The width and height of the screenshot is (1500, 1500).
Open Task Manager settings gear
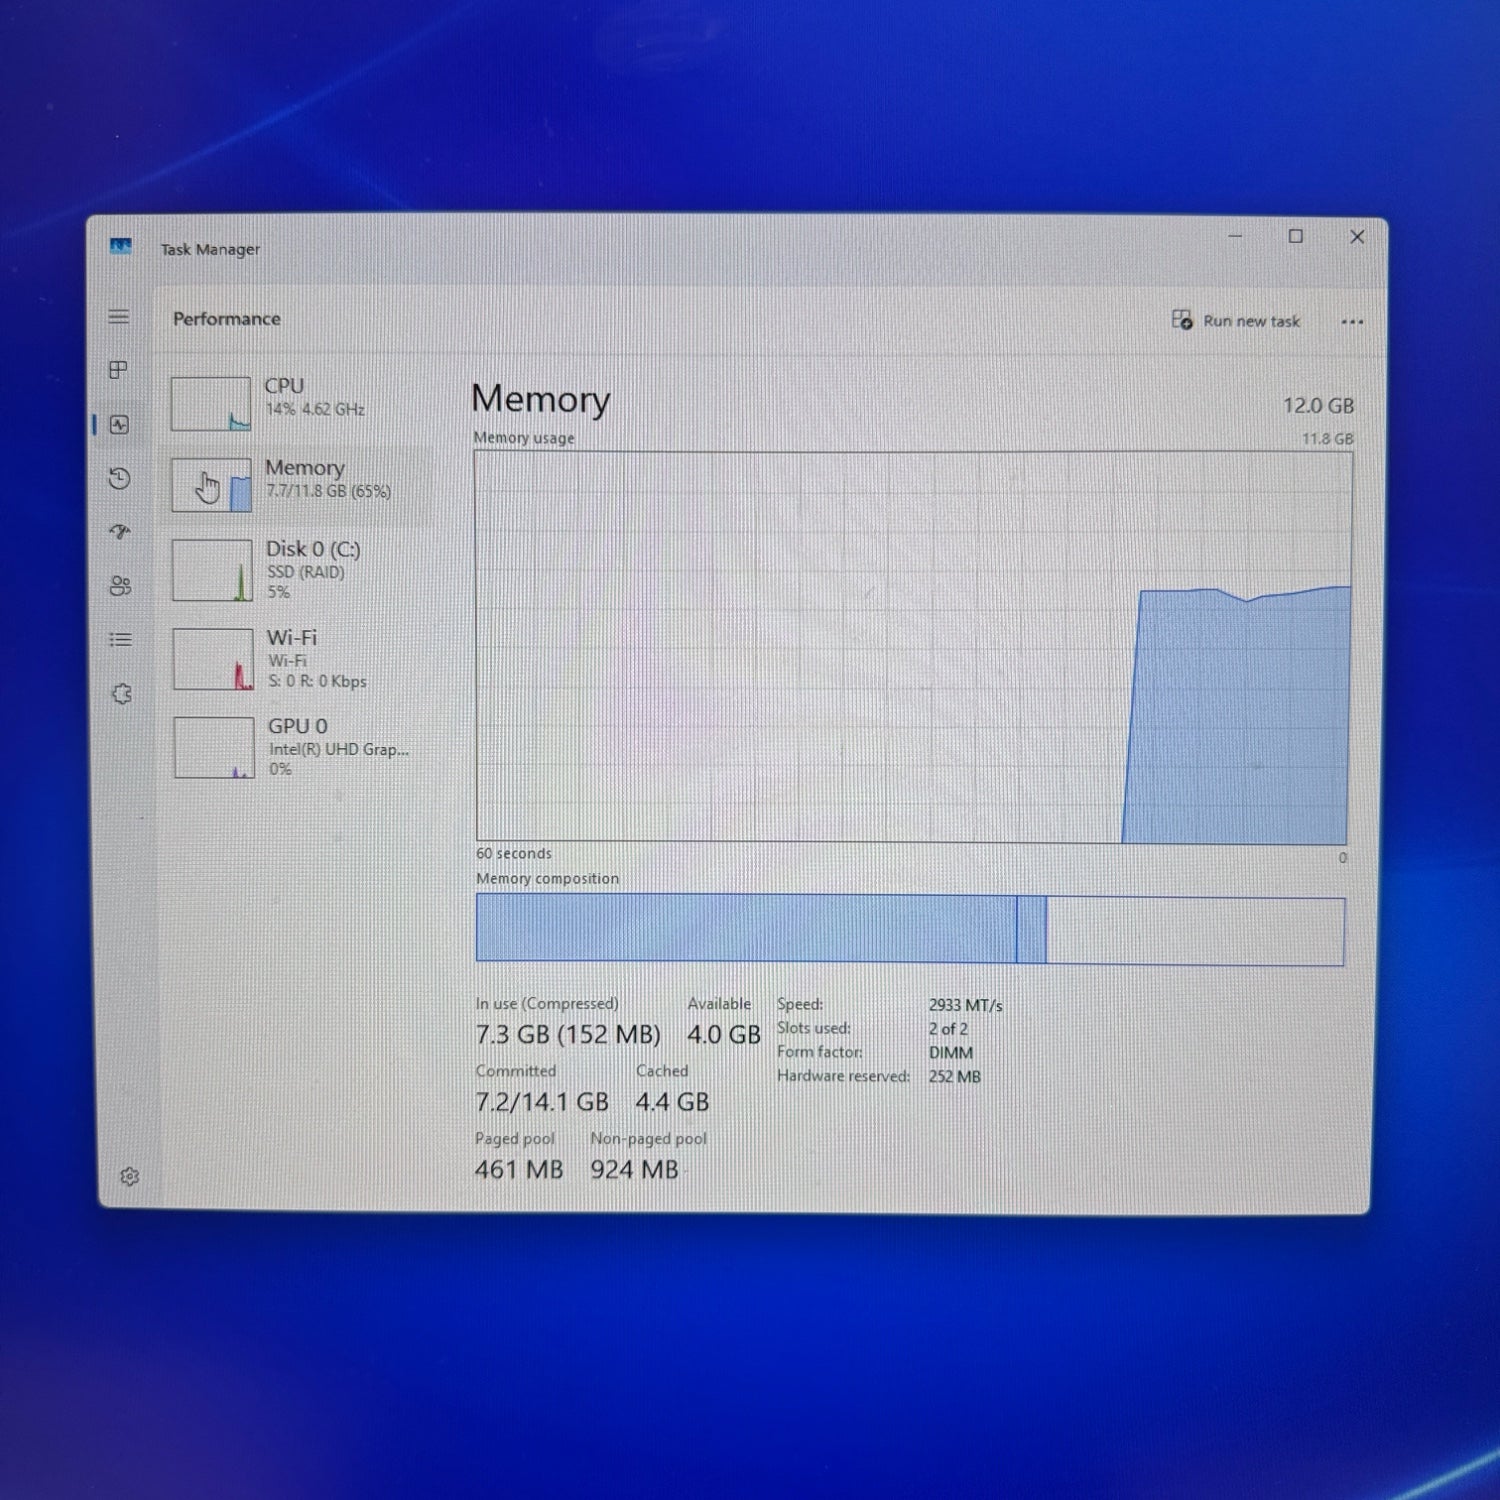129,1176
